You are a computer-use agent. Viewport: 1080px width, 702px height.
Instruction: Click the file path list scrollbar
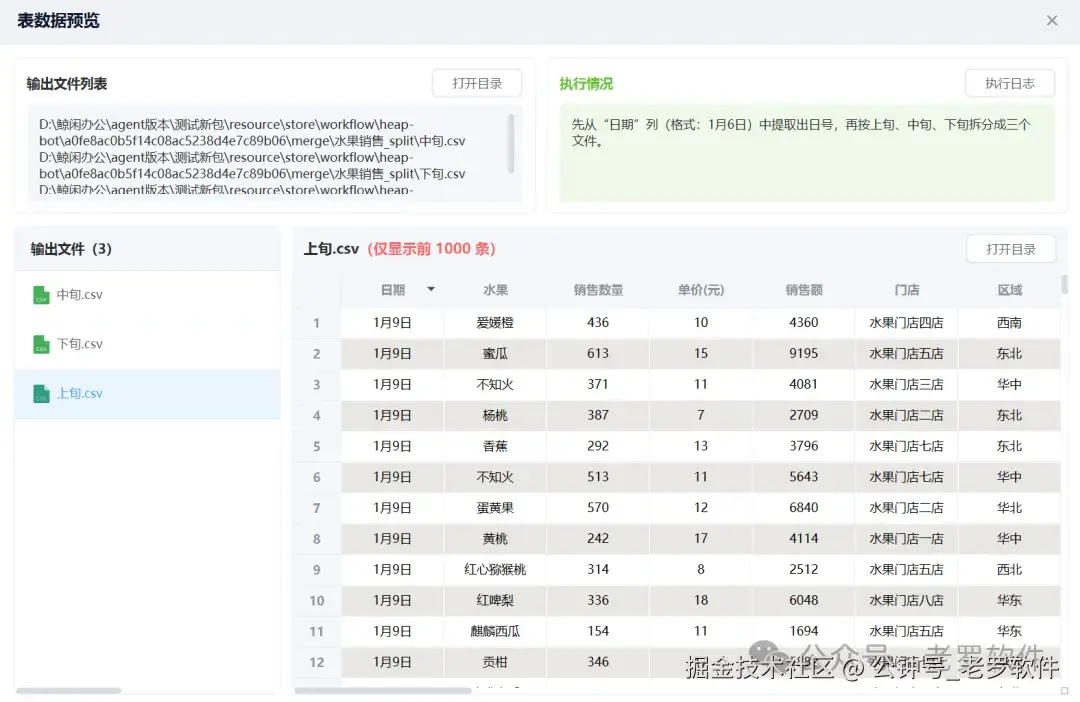511,143
